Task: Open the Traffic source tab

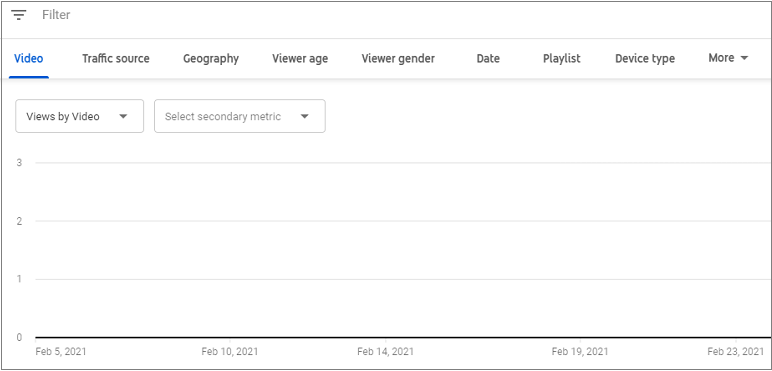Action: pyautogui.click(x=116, y=59)
